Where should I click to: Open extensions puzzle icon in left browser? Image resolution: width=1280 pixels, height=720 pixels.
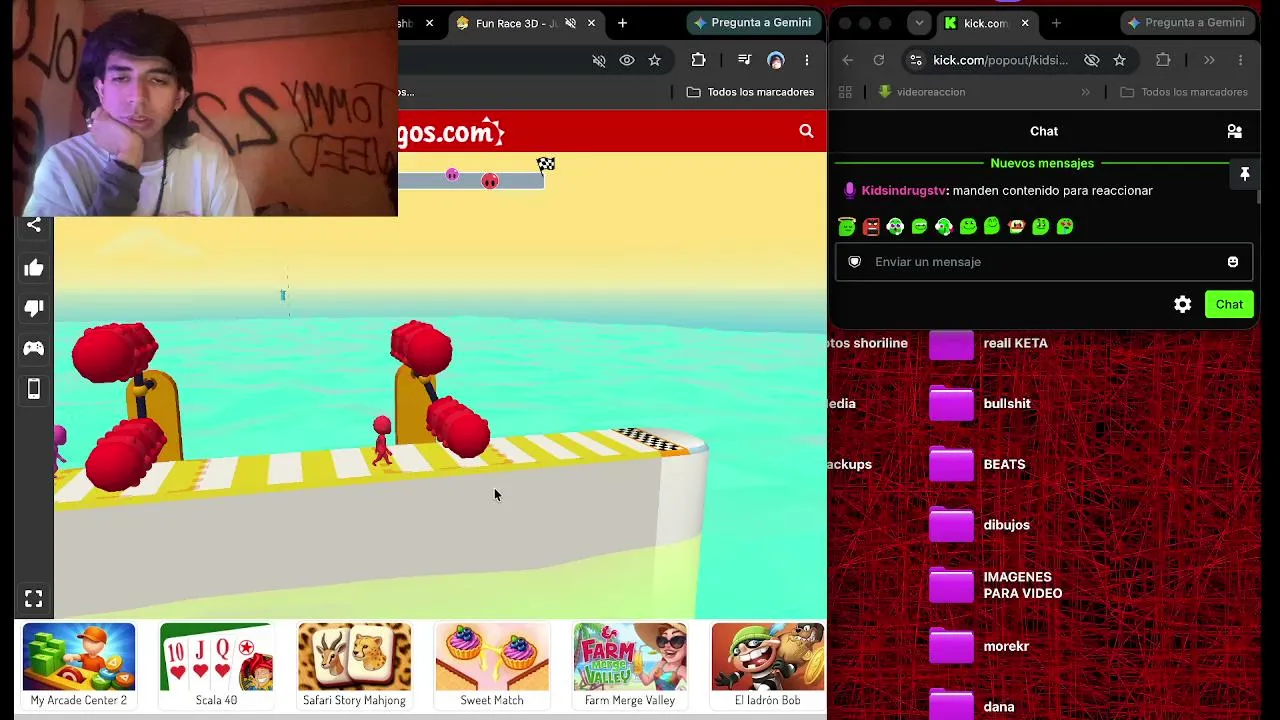698,60
